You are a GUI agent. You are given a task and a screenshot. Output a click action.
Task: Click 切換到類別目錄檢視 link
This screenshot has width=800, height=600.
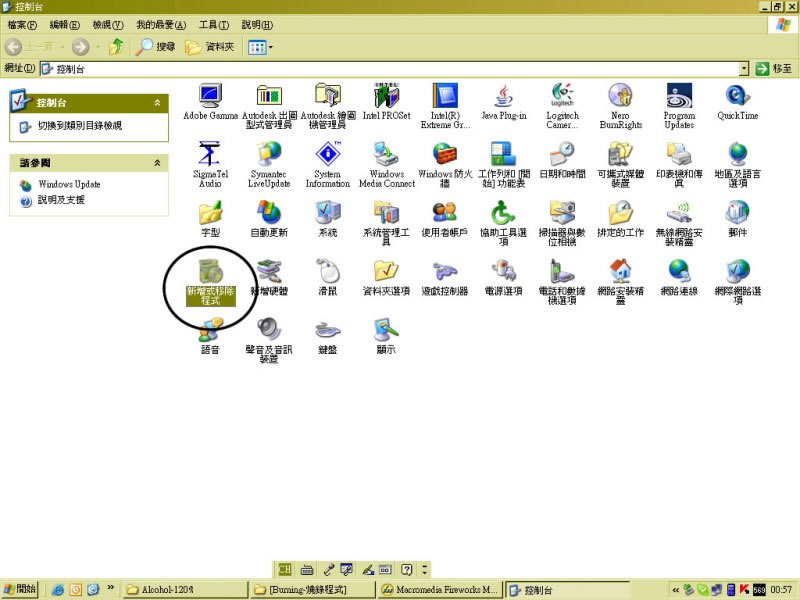(79, 126)
